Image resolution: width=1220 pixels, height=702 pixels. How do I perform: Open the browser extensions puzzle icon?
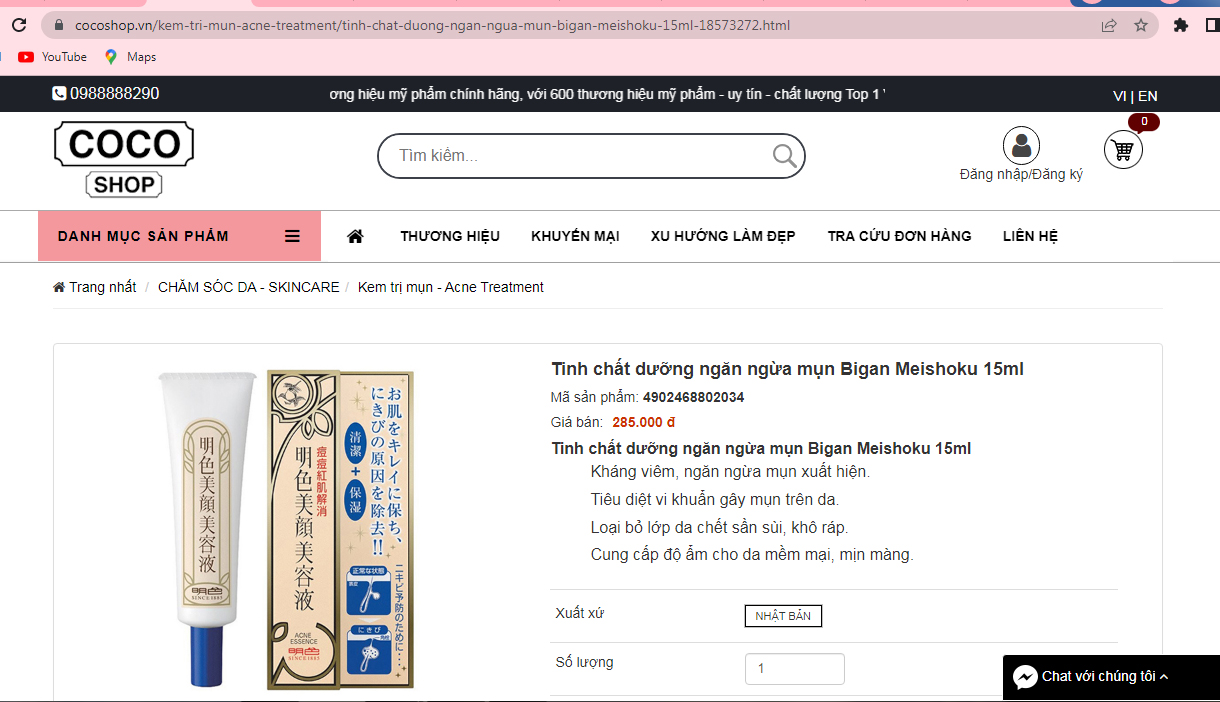point(1181,25)
